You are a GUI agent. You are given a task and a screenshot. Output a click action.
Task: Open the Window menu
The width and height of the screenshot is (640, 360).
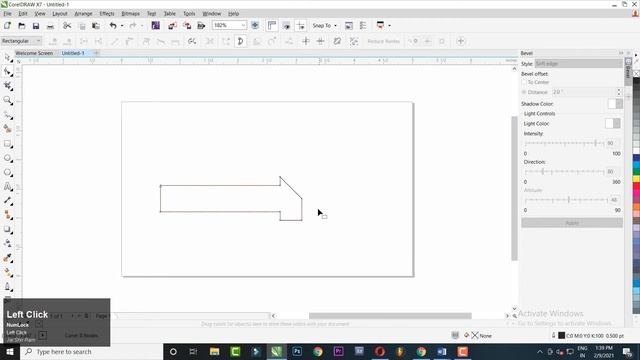(x=211, y=13)
